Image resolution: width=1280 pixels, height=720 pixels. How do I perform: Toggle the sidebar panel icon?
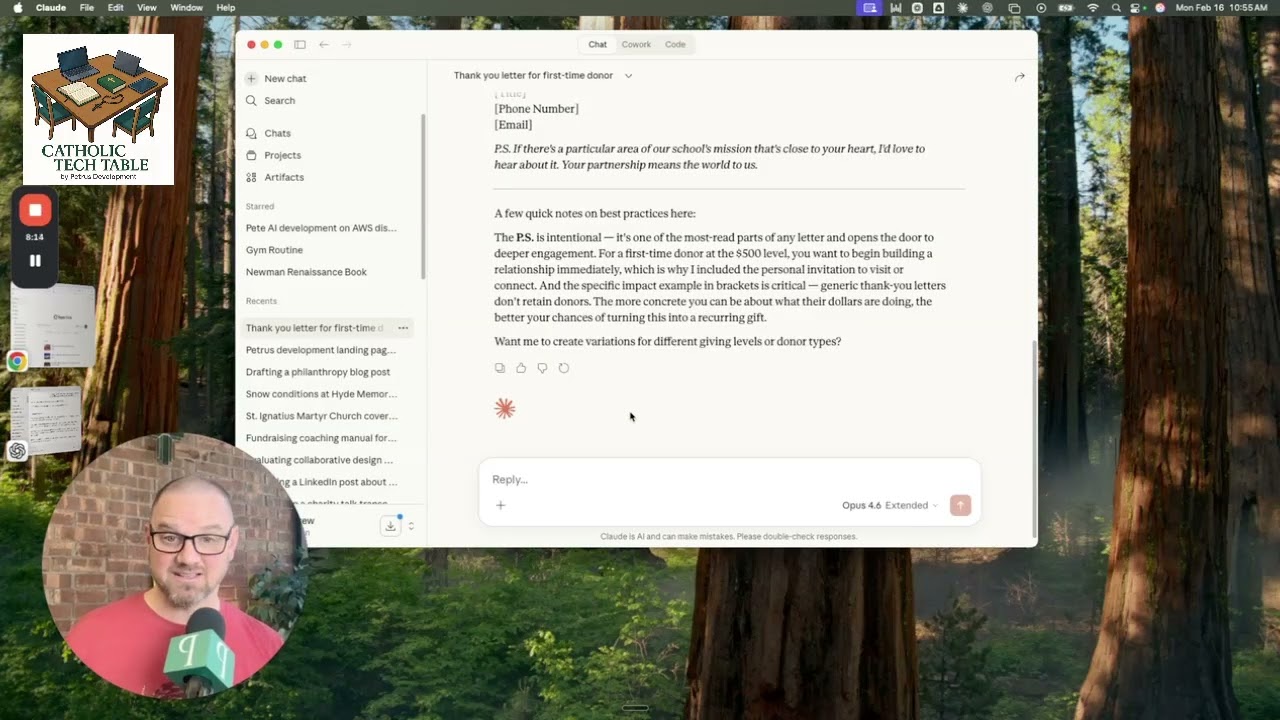coord(300,44)
